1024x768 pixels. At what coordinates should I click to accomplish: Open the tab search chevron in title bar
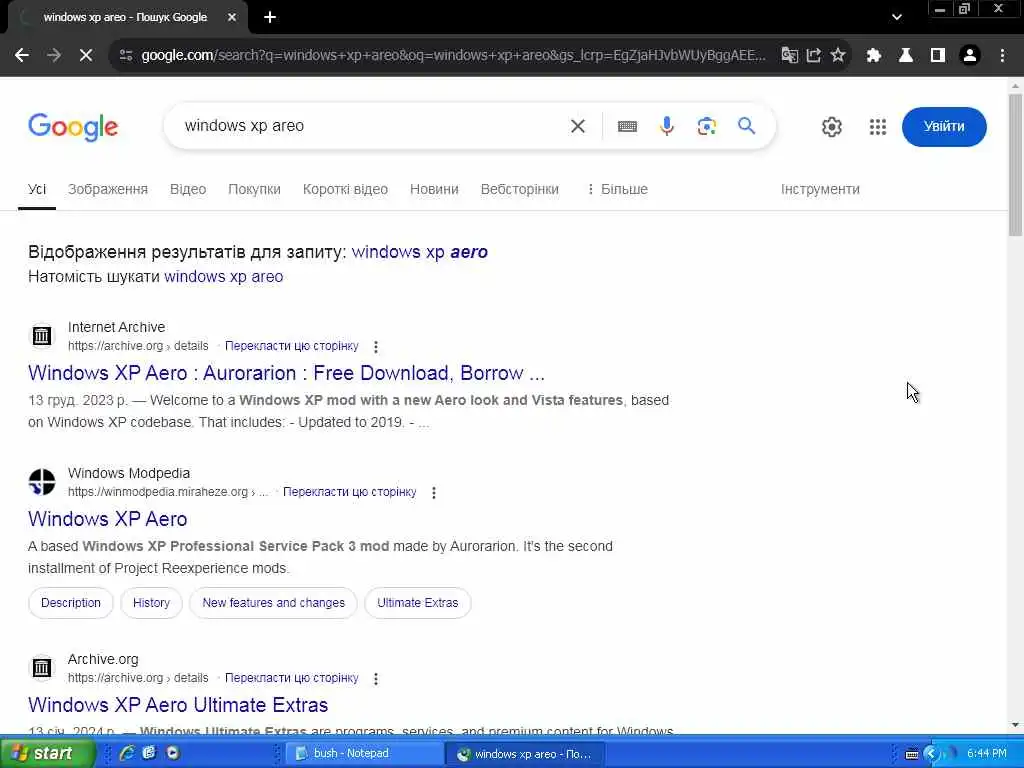click(x=897, y=17)
